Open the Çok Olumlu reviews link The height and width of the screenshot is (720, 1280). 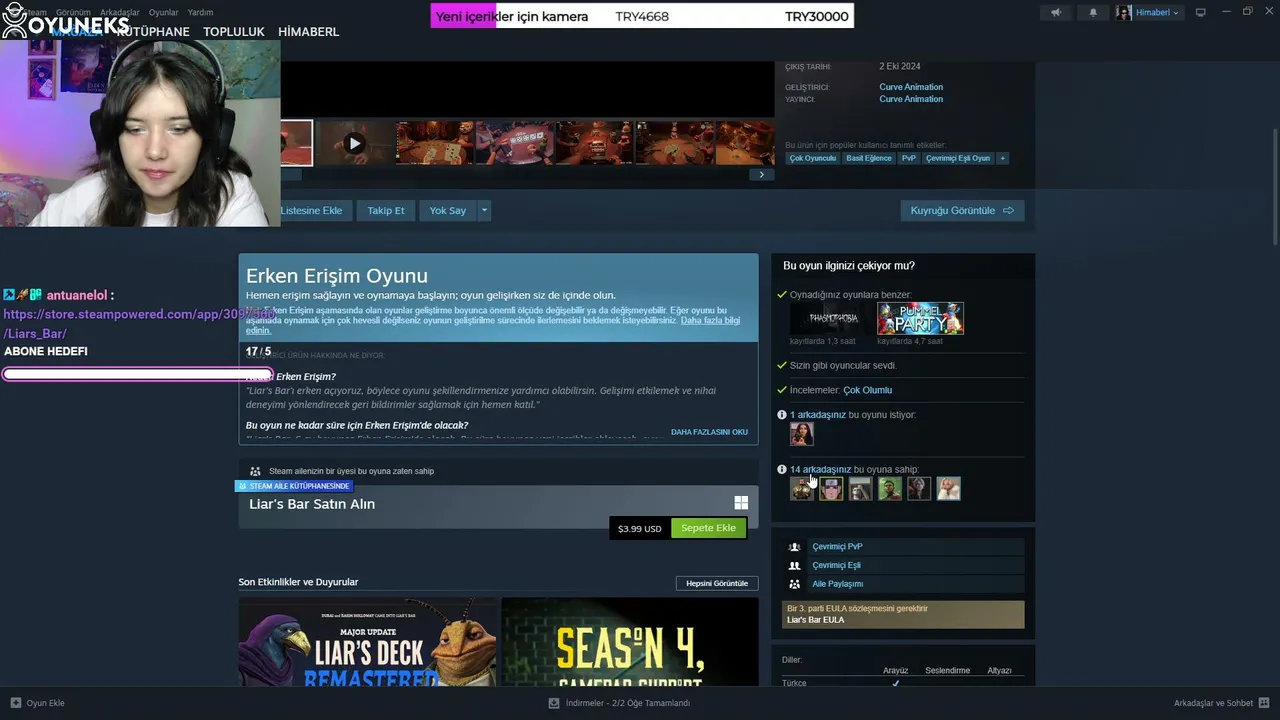click(867, 390)
